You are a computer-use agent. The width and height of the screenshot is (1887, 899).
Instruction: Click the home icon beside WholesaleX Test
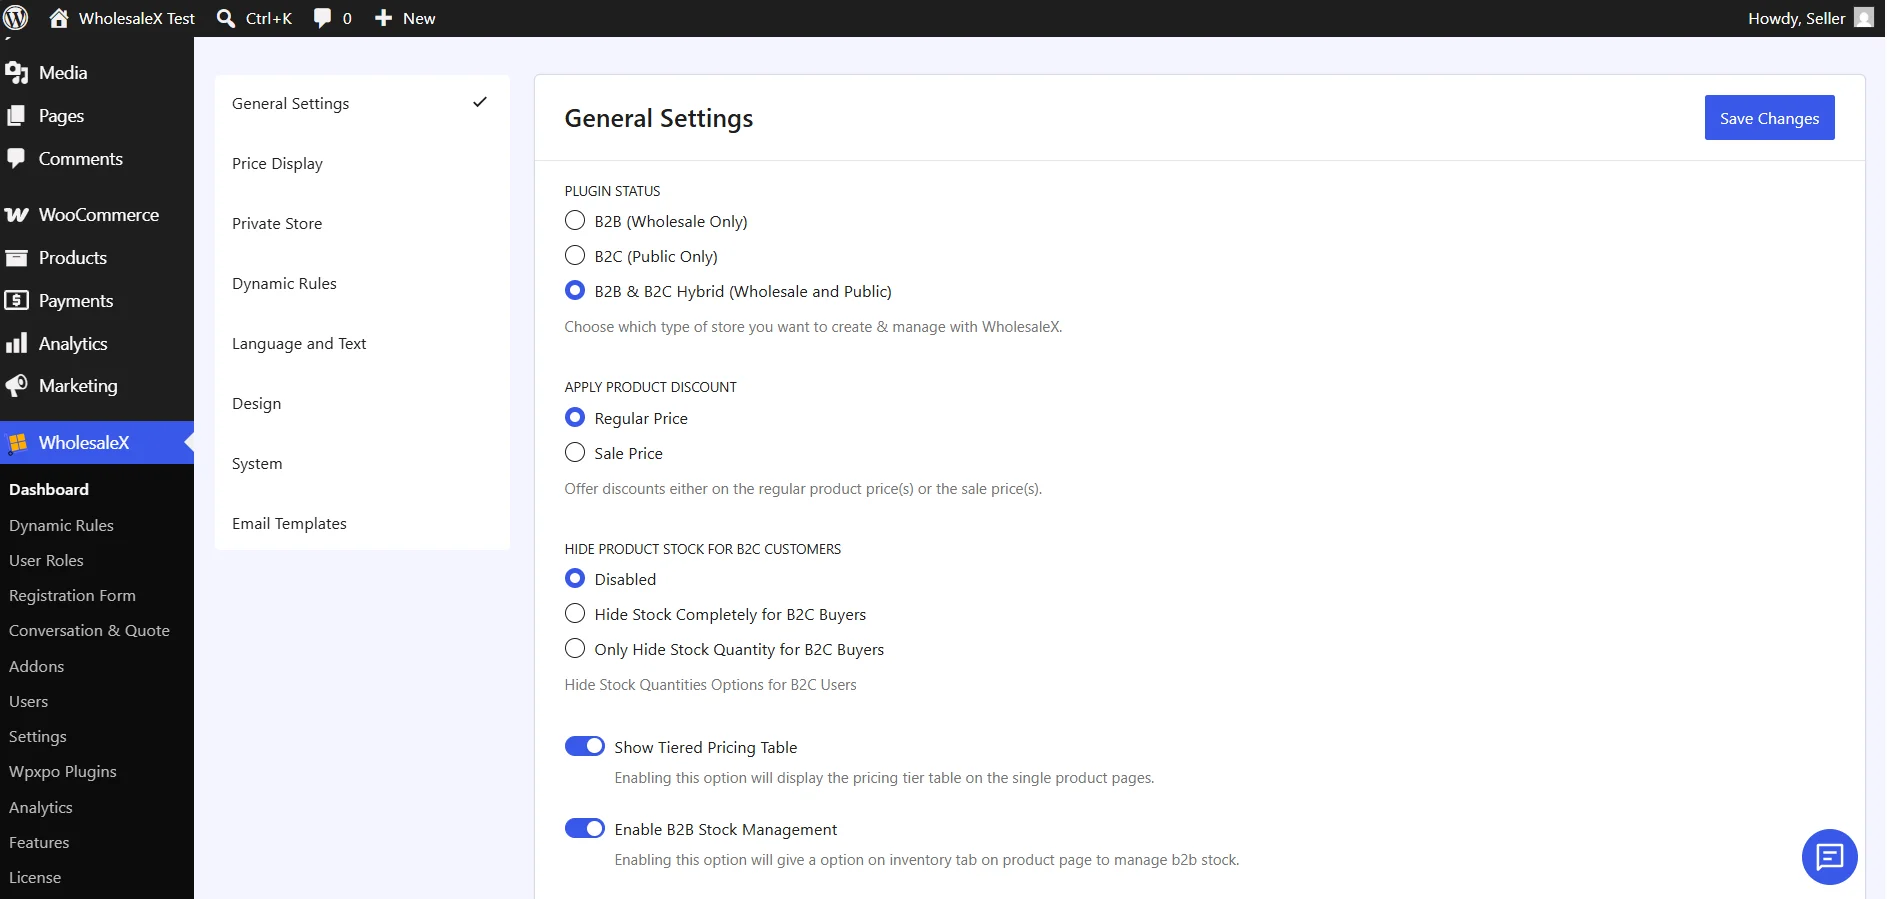coord(59,18)
